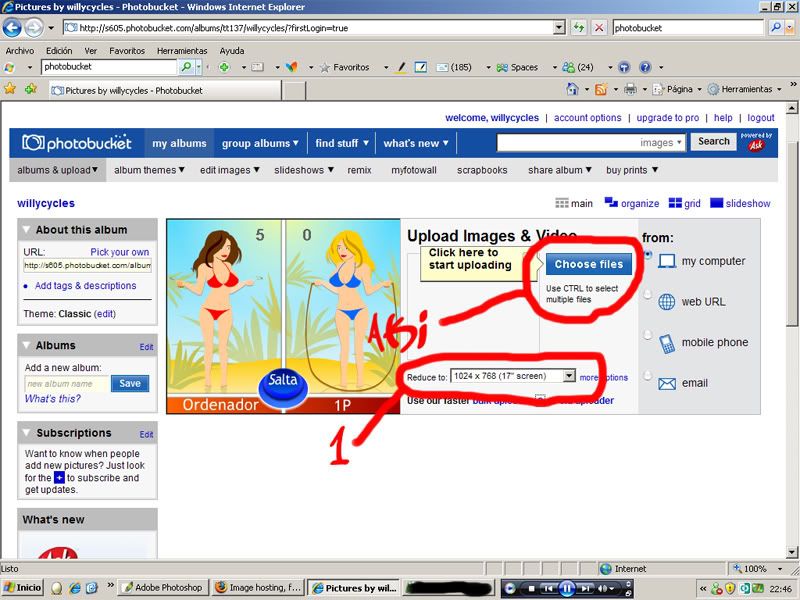Open the Herramientas menu in the menu bar
Viewport: 800px width, 600px height.
coord(182,51)
